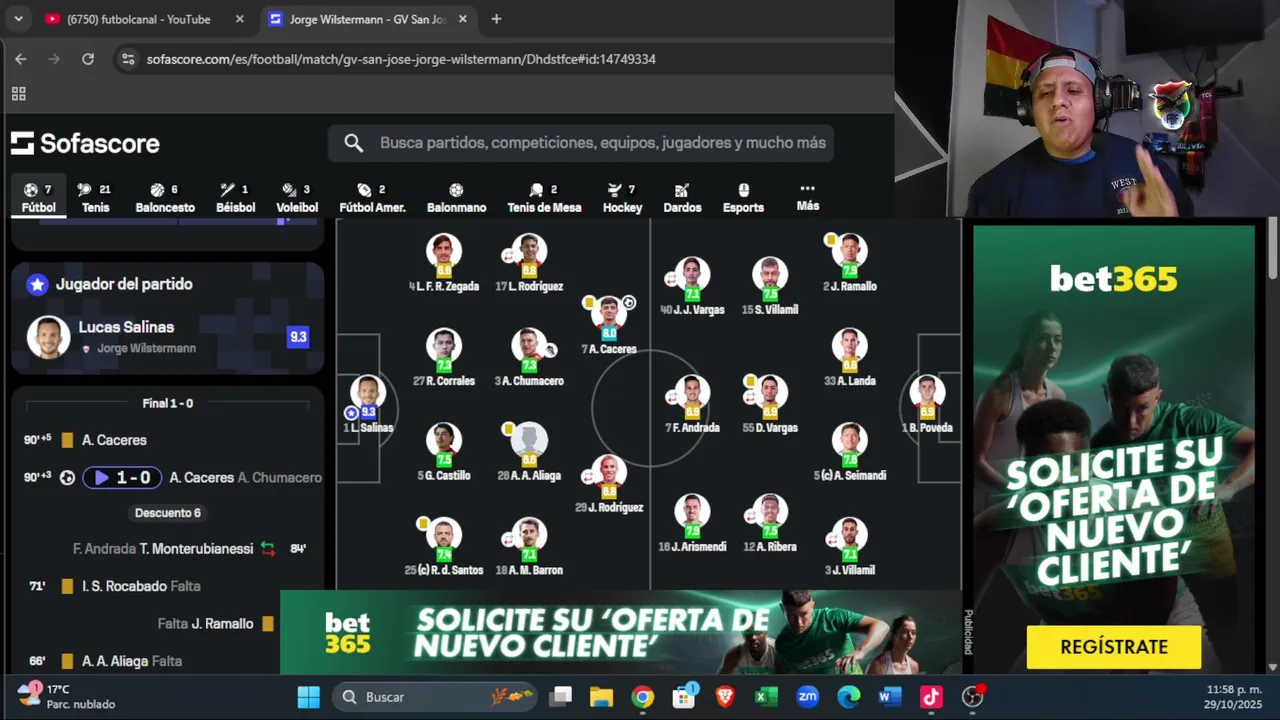Viewport: 1280px width, 720px height.
Task: Click REGÍSTRATE on bet365 ad
Action: tap(1113, 647)
